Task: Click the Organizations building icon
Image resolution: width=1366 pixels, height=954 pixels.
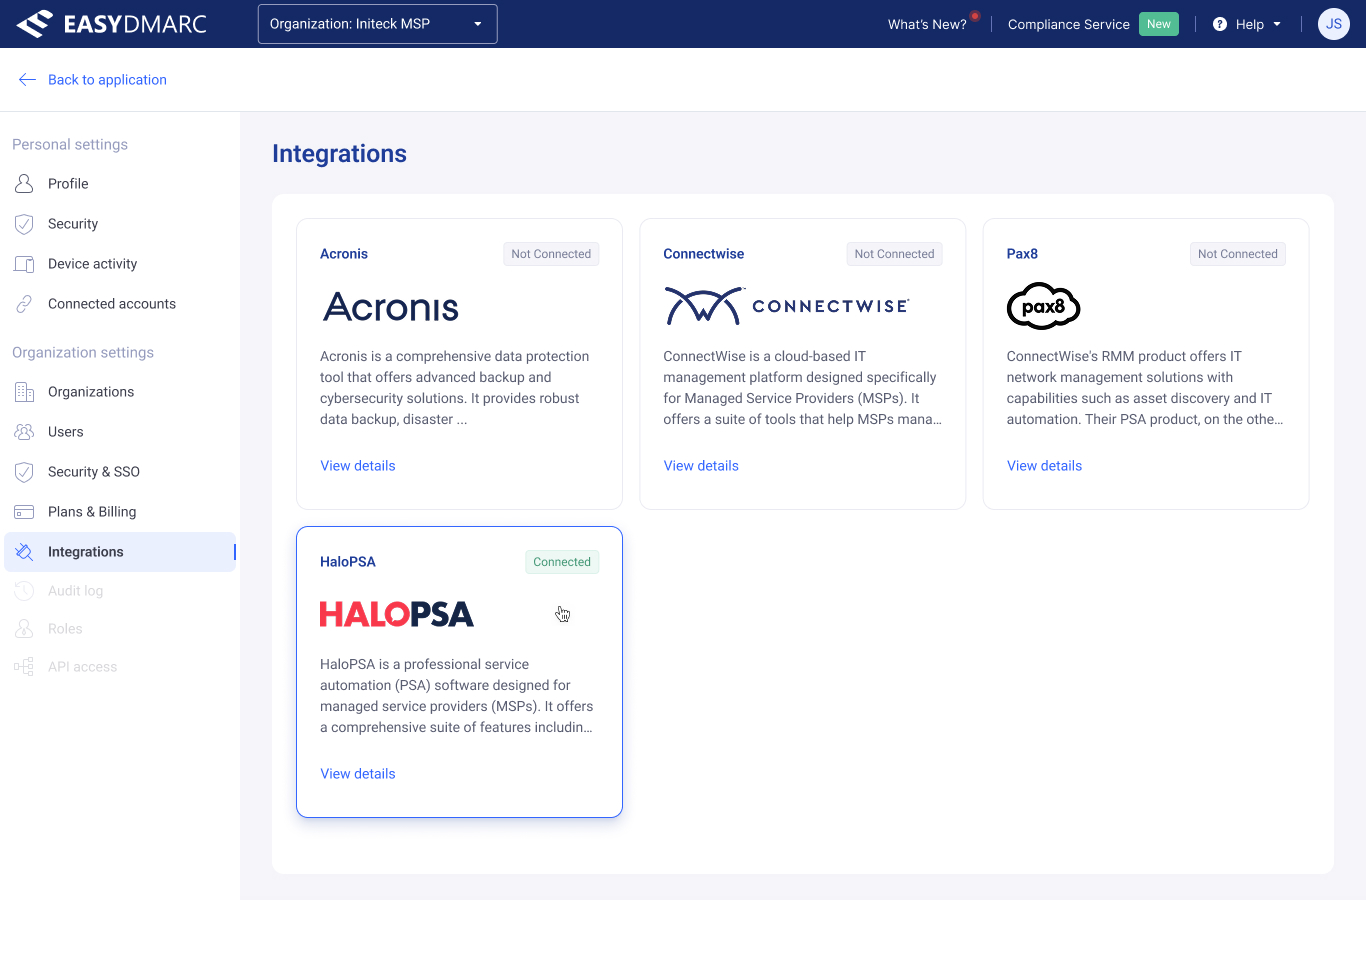Action: pos(24,392)
